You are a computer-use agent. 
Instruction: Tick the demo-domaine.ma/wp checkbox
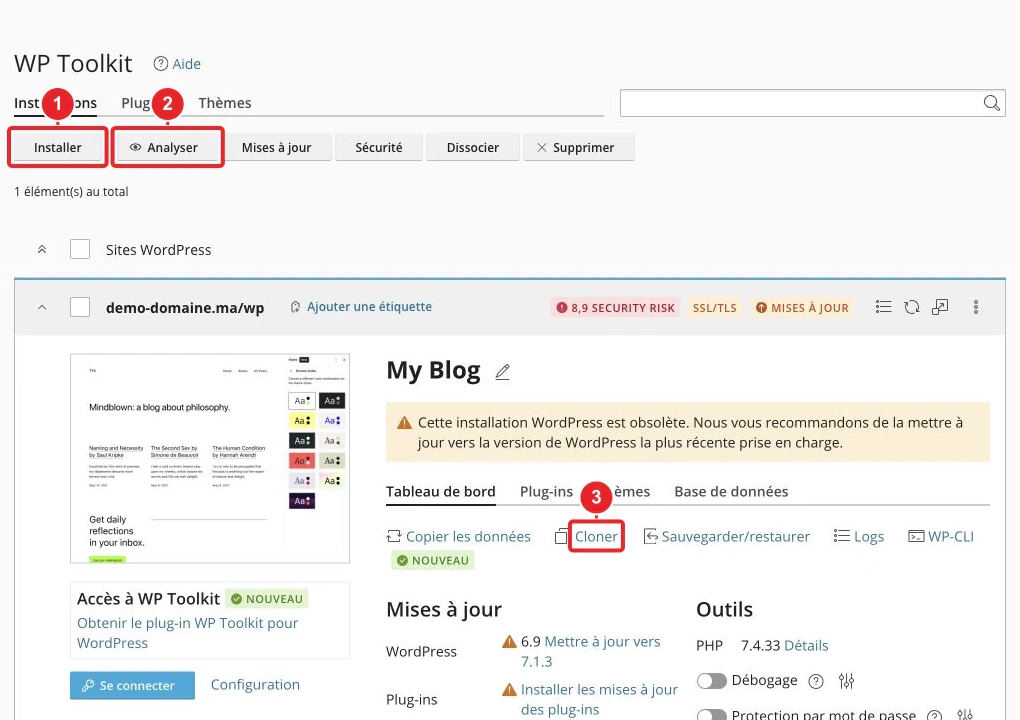click(x=80, y=307)
